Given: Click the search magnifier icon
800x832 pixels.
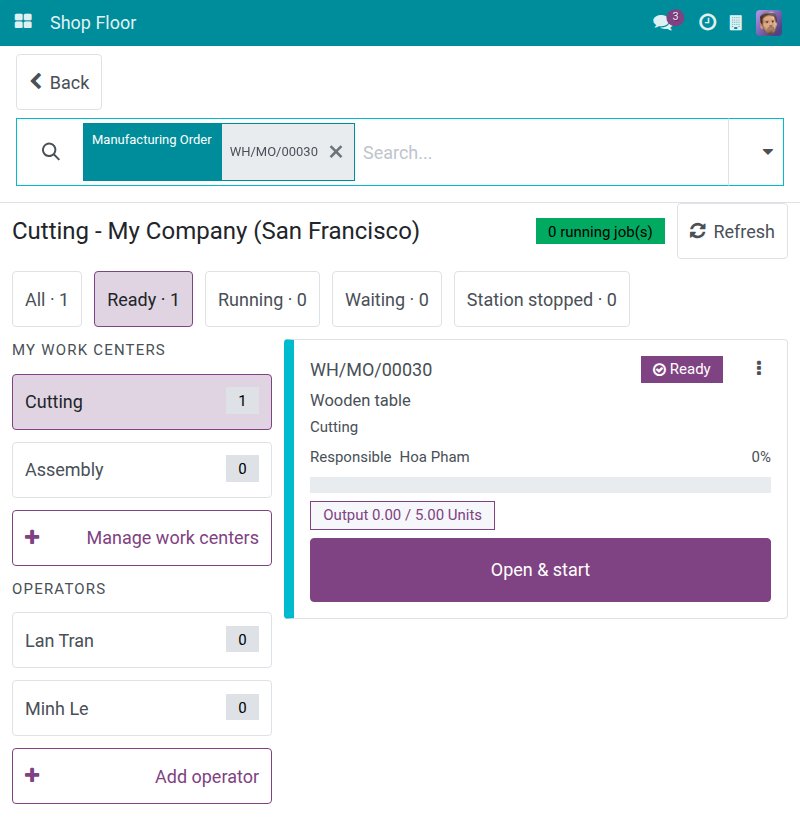Looking at the screenshot, I should 50,152.
